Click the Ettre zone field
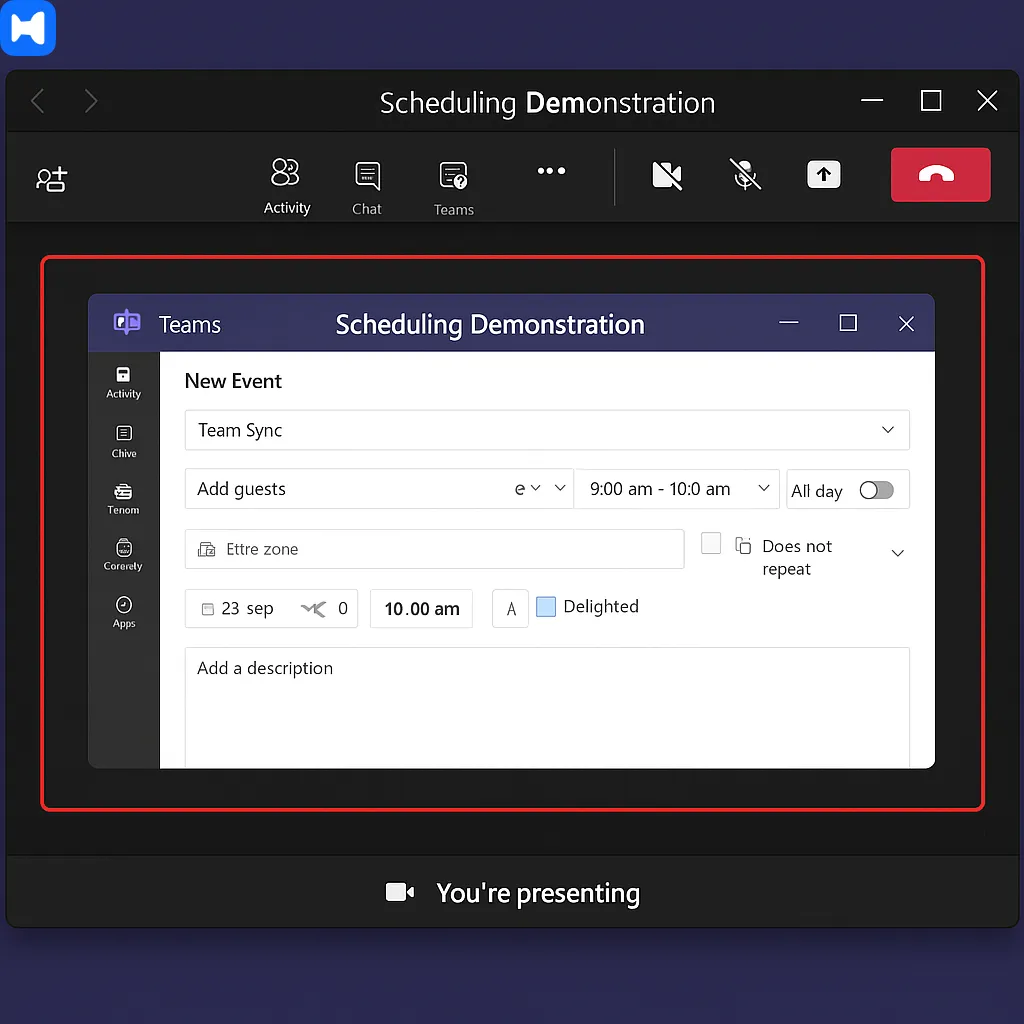 point(434,549)
